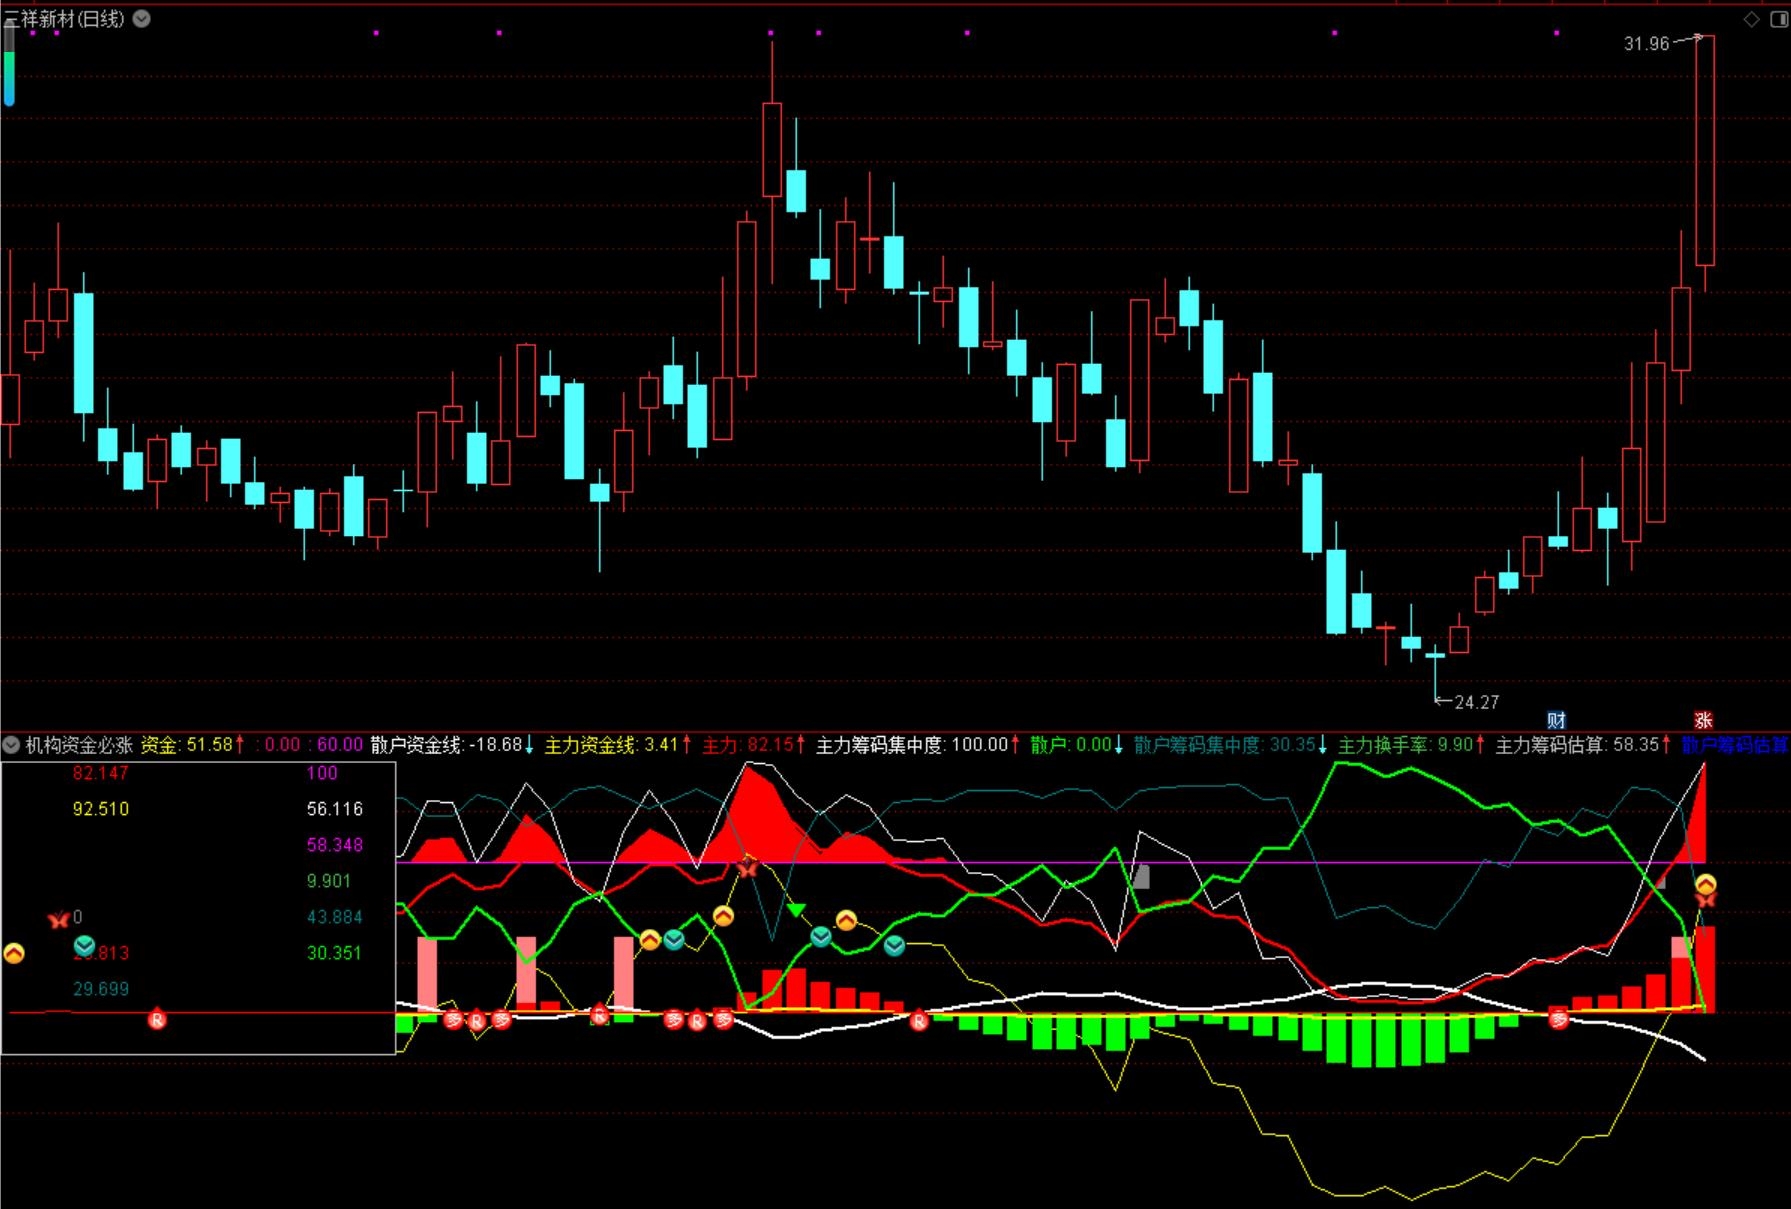This screenshot has height=1209, width=1791.
Task: Click the green downward triangle marker
Action: (x=796, y=910)
